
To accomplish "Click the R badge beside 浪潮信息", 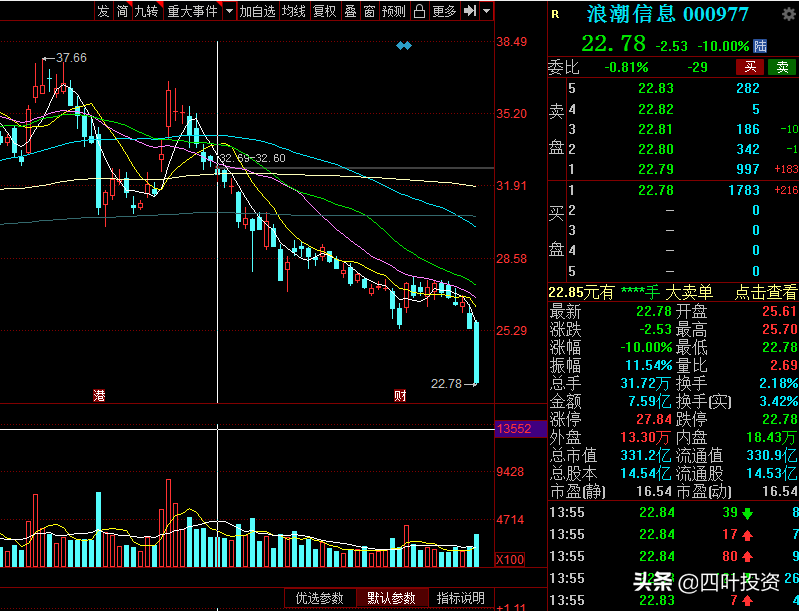I will tap(555, 15).
